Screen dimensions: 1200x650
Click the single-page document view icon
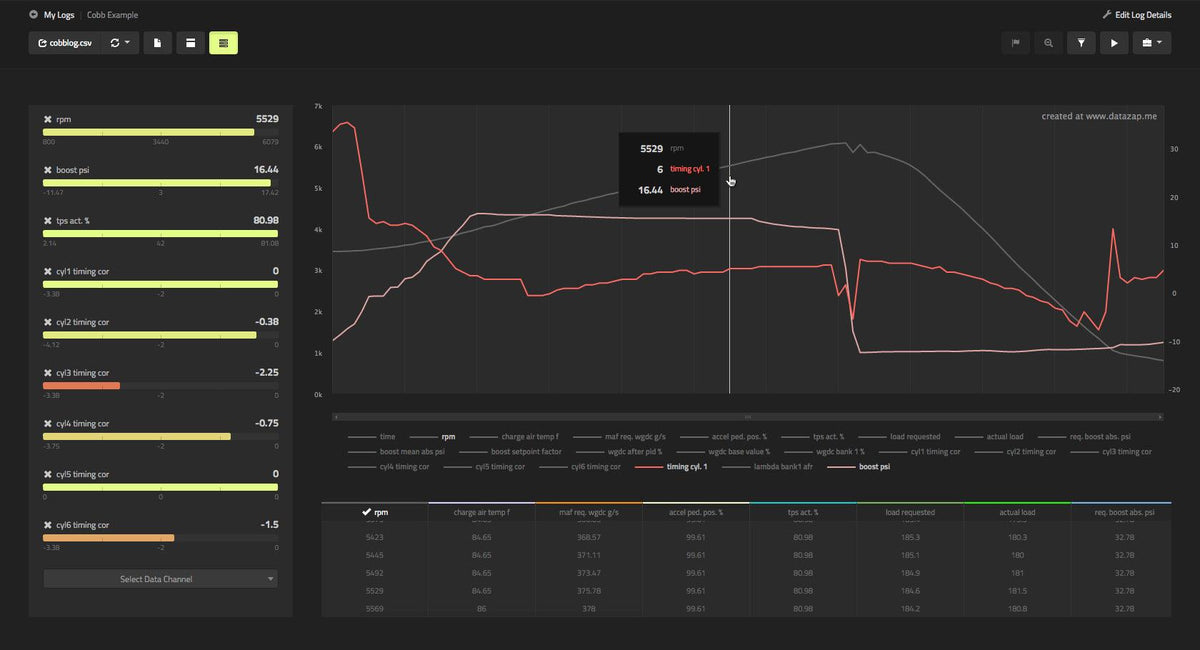[157, 43]
